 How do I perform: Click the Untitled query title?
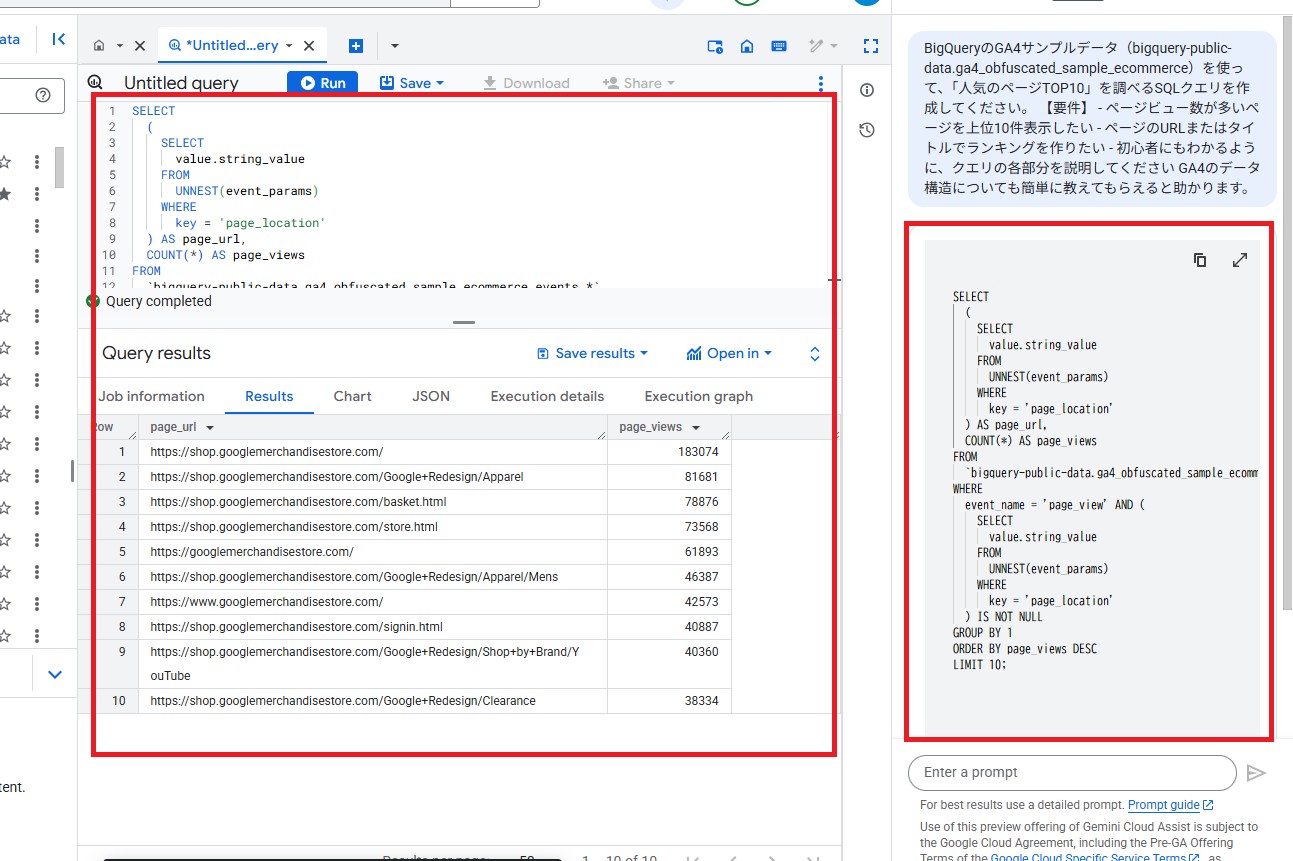181,83
